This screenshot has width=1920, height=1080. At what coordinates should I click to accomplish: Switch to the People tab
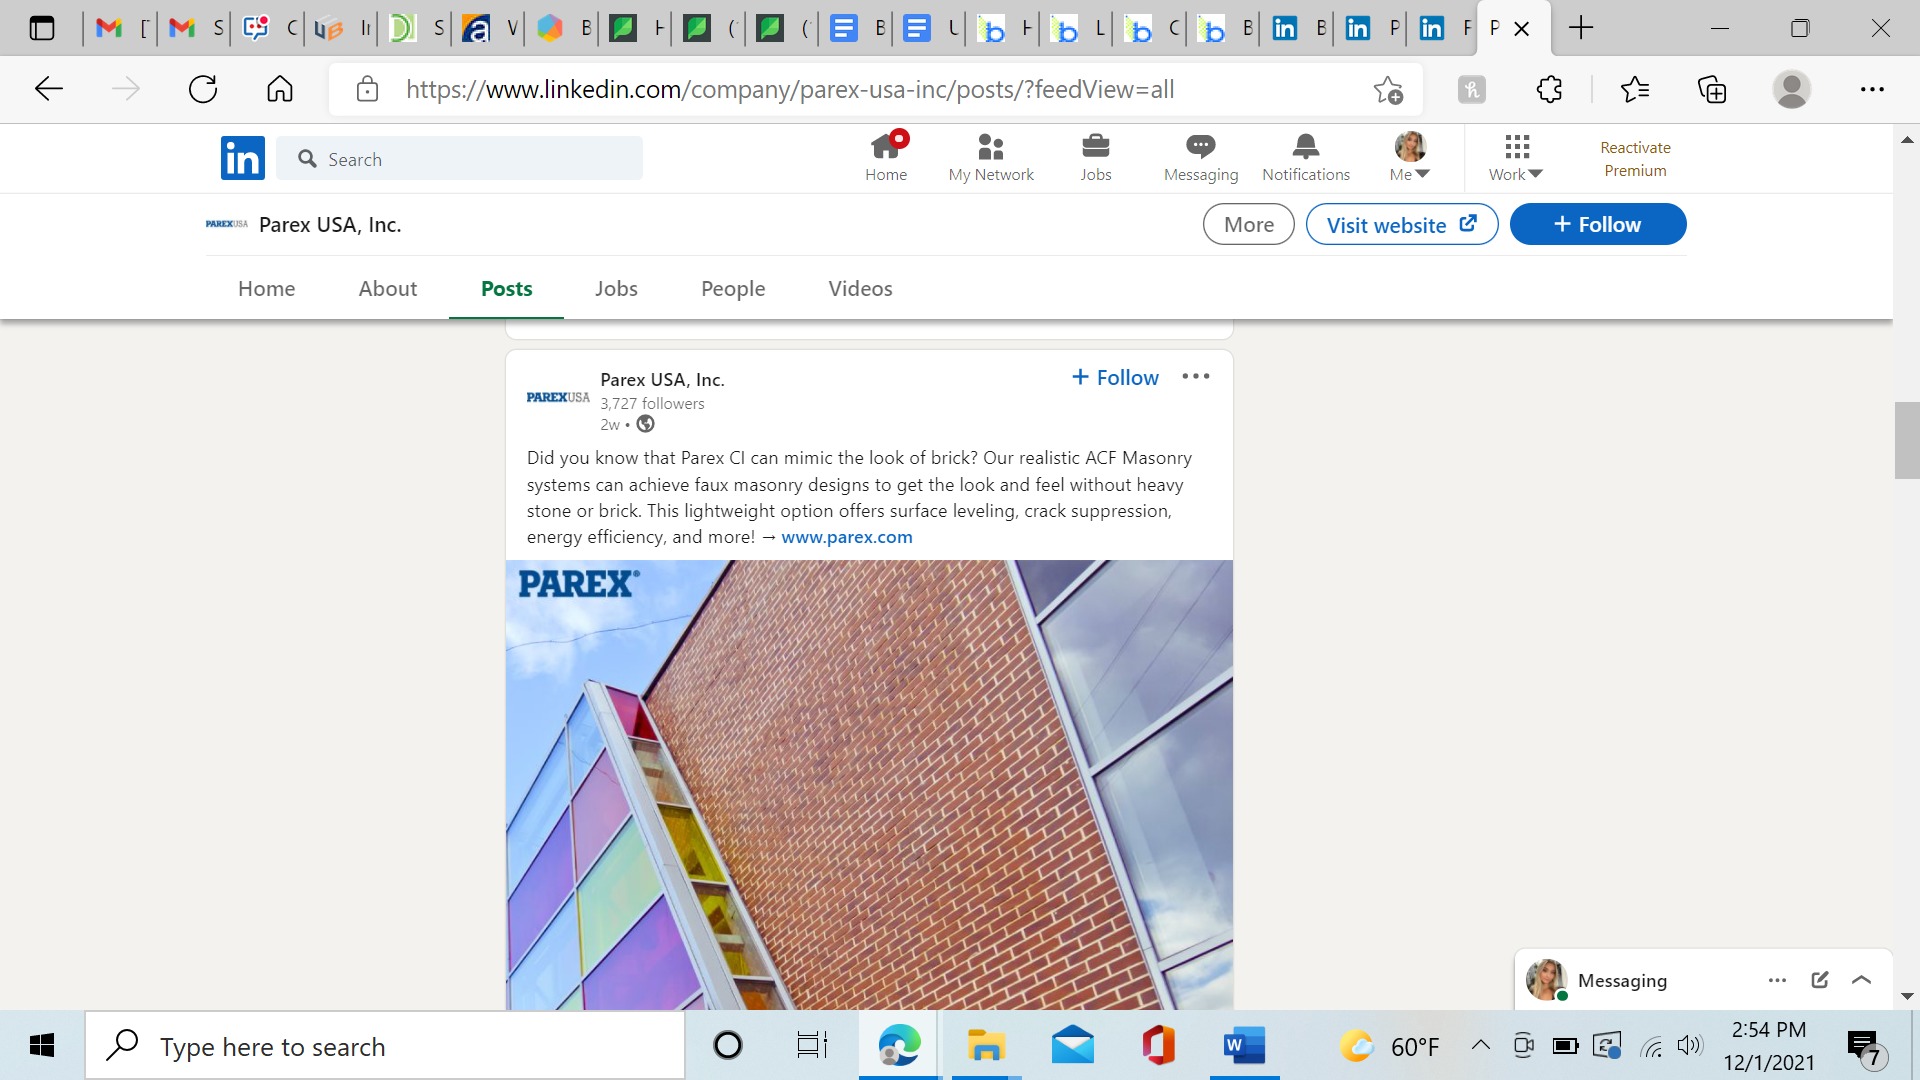tap(733, 289)
